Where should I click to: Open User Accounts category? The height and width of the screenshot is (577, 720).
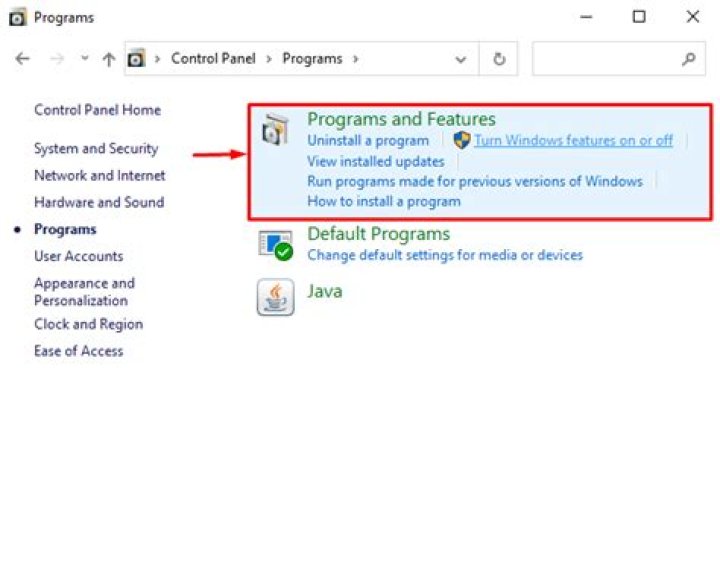pyautogui.click(x=79, y=256)
